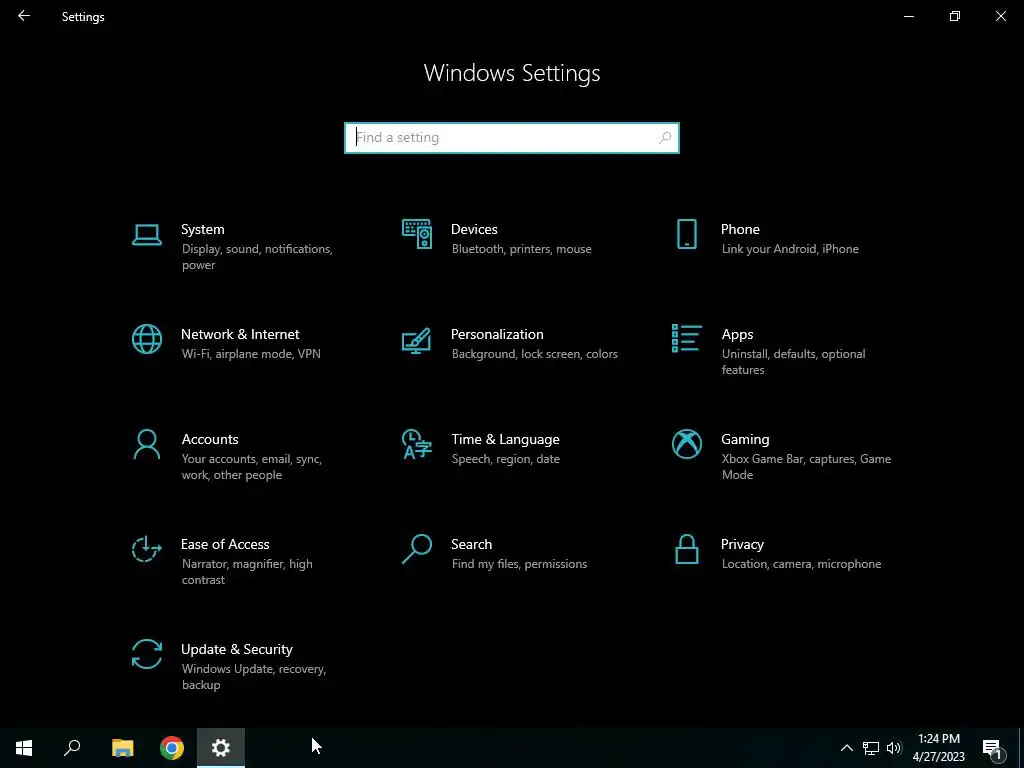Screen dimensions: 1024x768
Task: Open the Network & Internet globe icon
Action: point(147,339)
